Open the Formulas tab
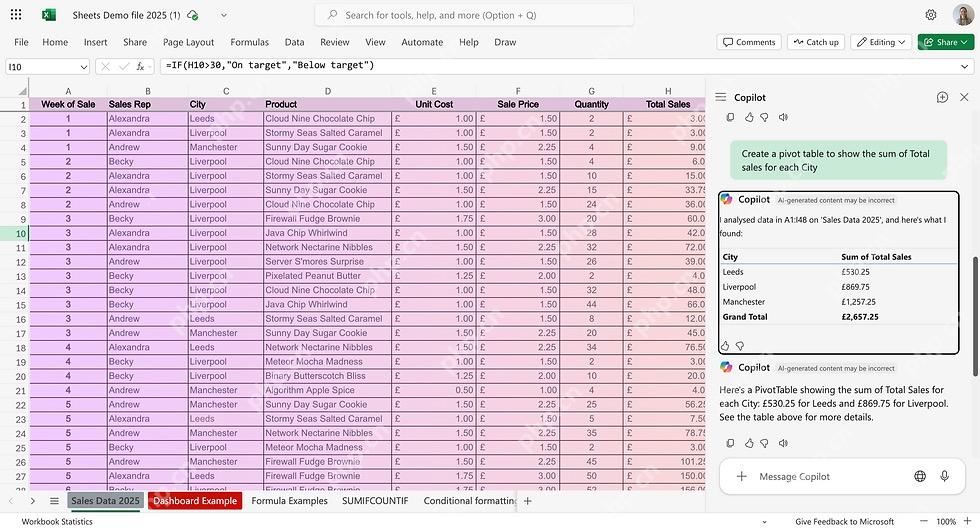 pos(249,42)
